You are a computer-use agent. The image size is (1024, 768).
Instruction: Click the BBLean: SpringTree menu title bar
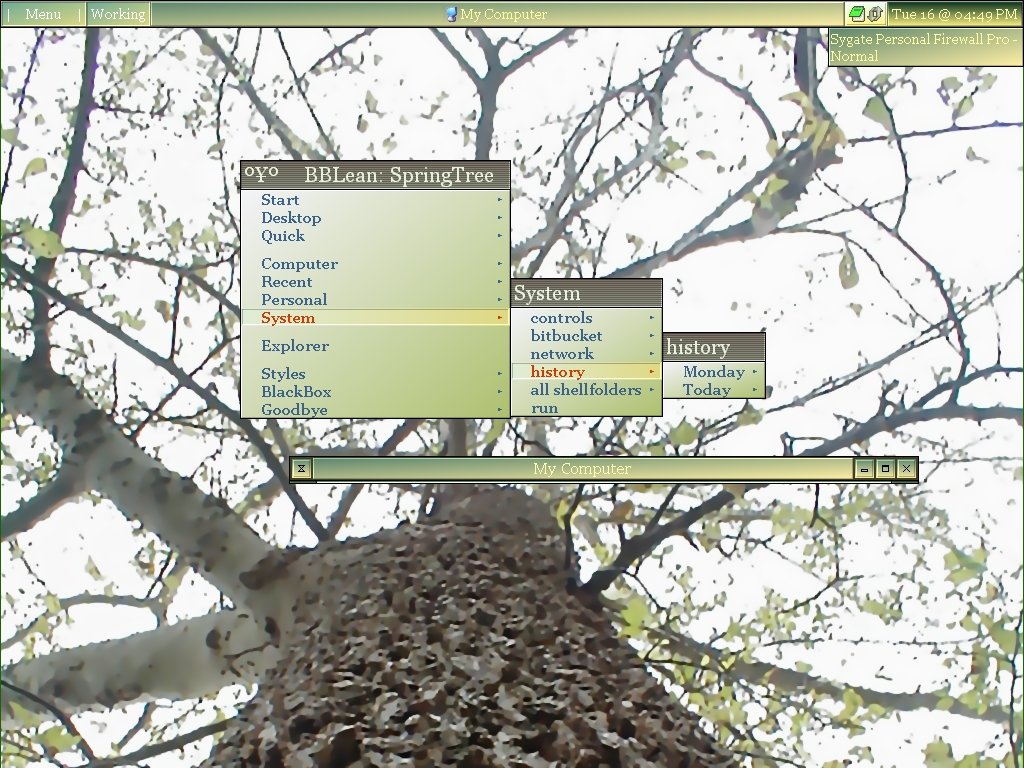click(x=376, y=175)
